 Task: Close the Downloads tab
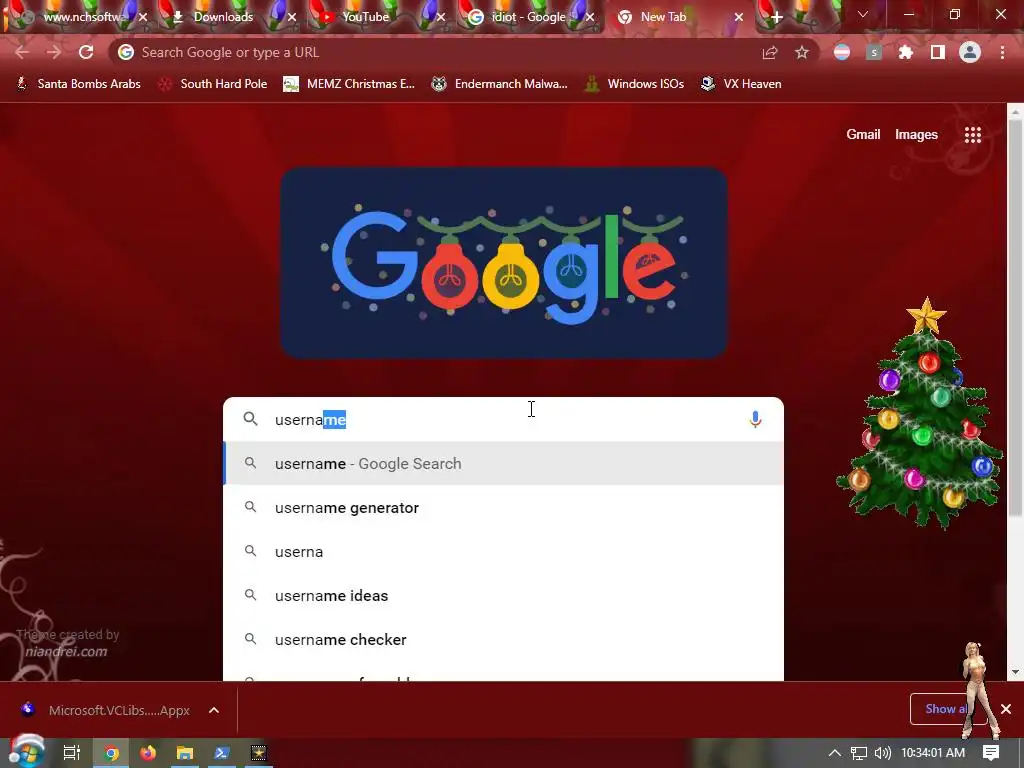click(292, 18)
